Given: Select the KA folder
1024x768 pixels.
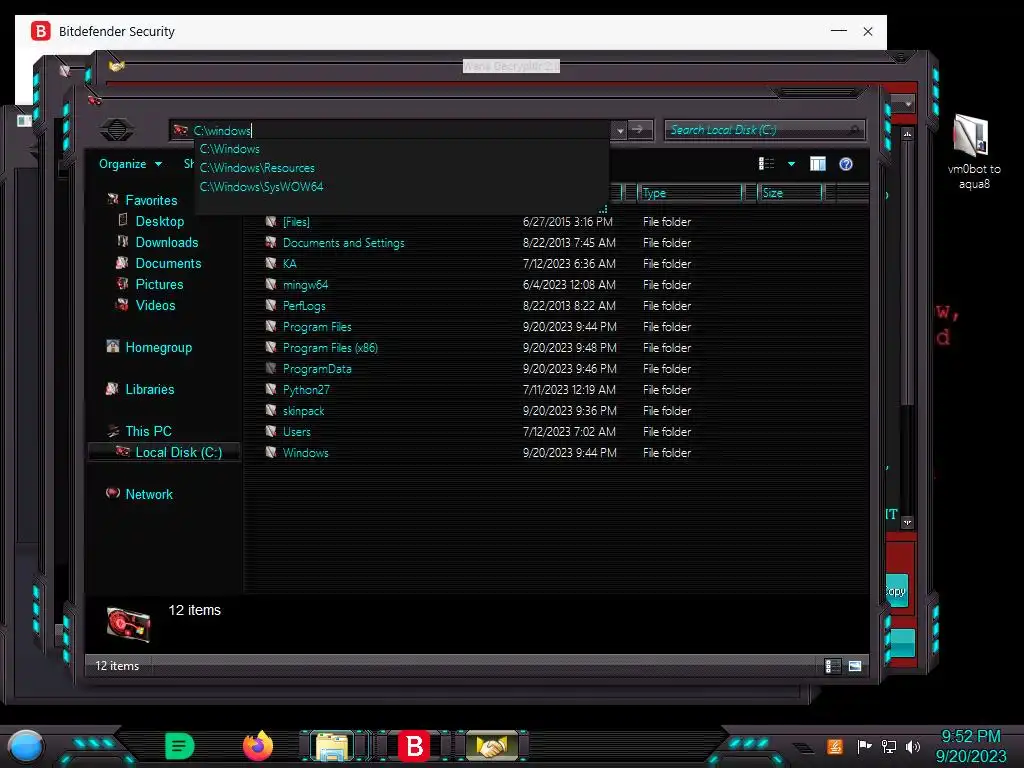Looking at the screenshot, I should [289, 264].
